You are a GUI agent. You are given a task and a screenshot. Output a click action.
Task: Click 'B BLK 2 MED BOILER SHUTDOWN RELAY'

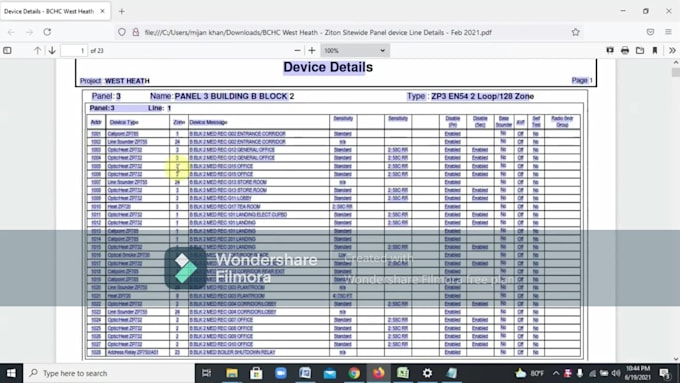[x=232, y=352]
